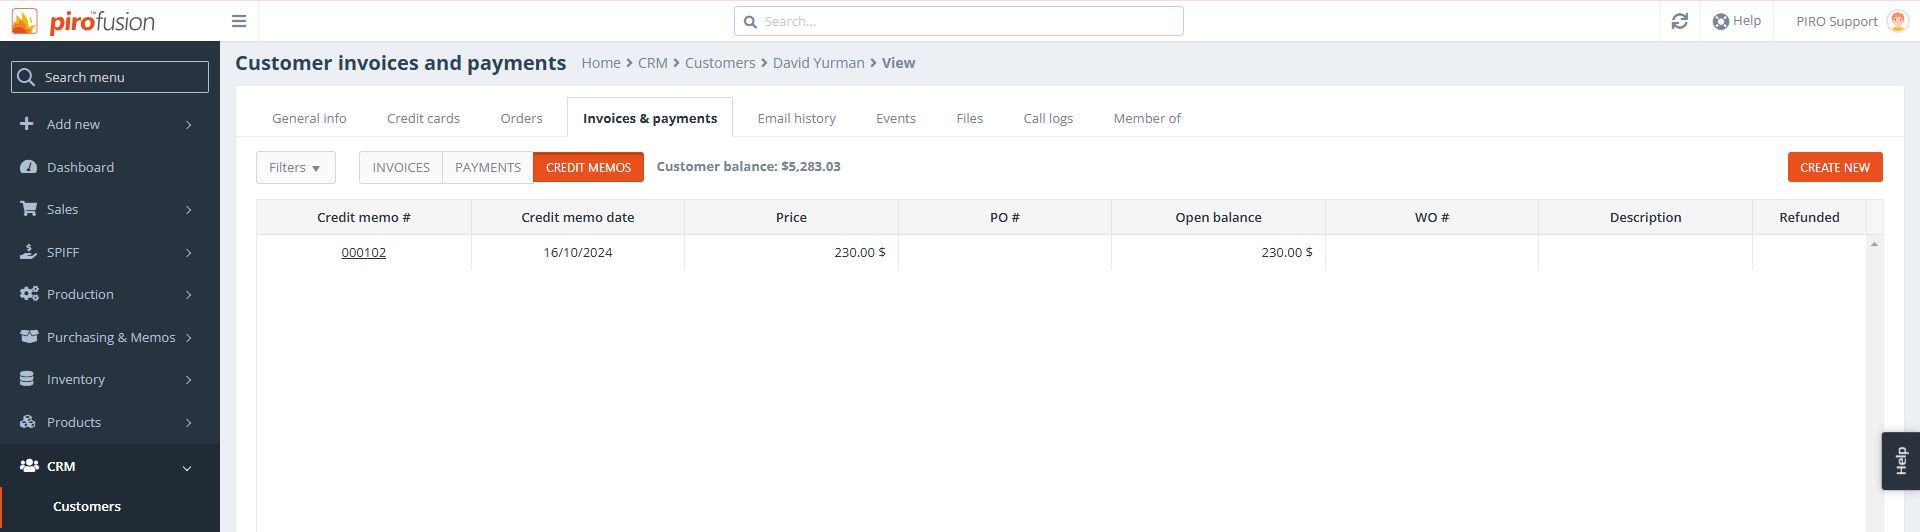Open the General info tab

pos(309,118)
